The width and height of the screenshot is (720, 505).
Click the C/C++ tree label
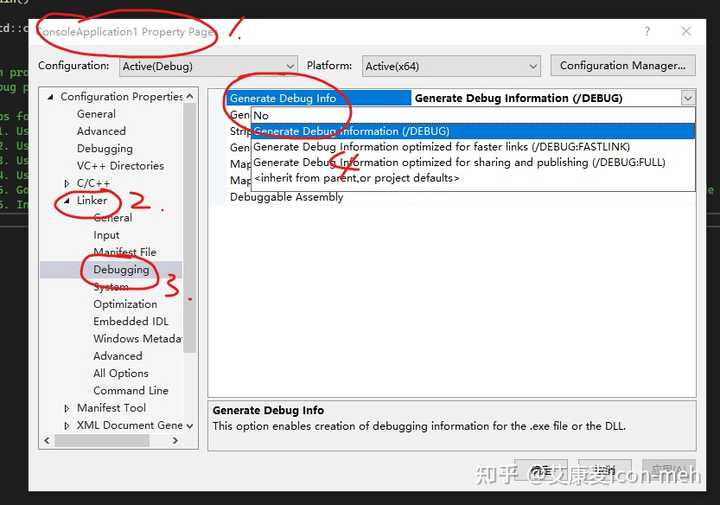(x=93, y=184)
